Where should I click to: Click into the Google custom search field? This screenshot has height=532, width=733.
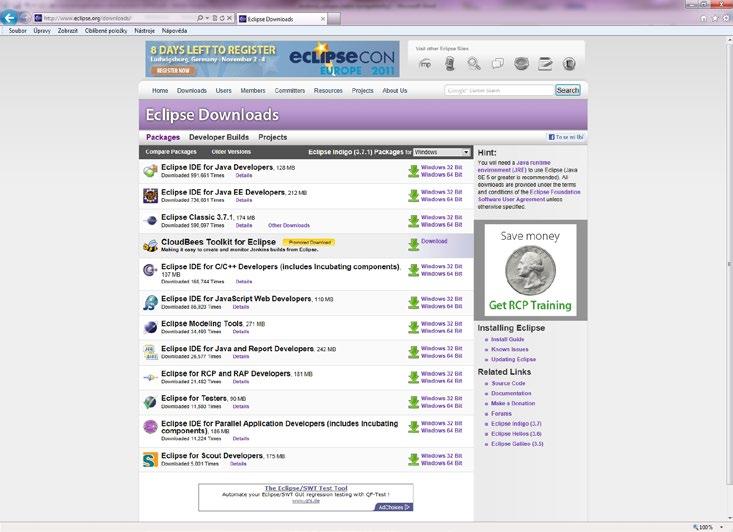click(x=499, y=90)
